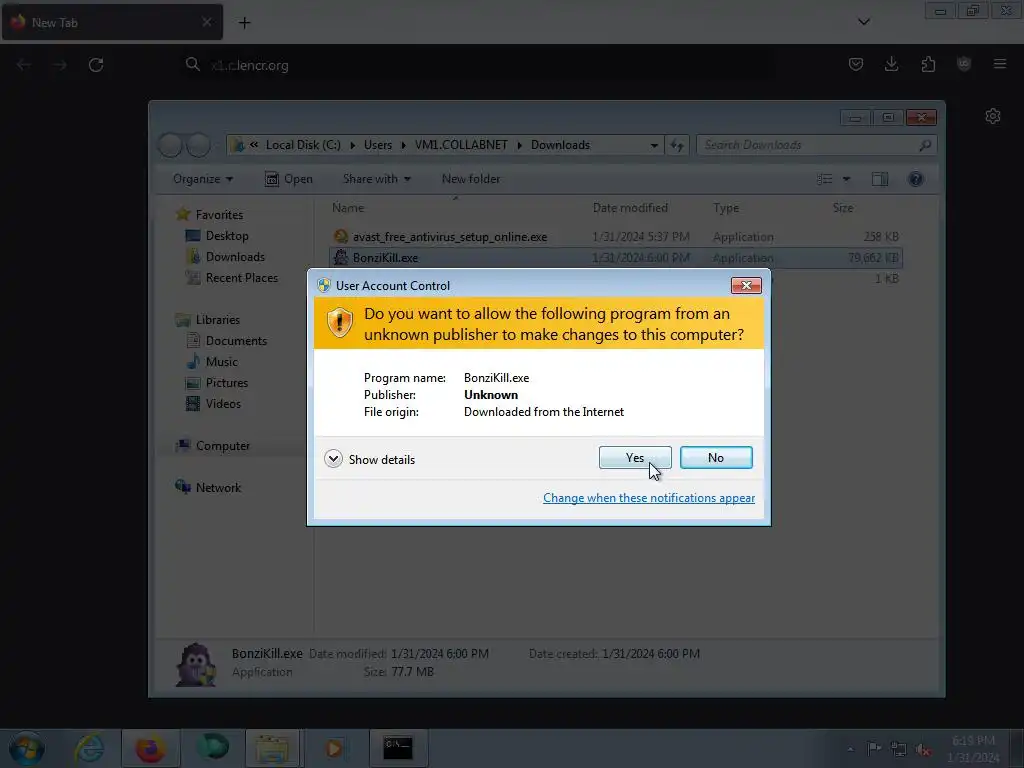Open Organize dropdown in Explorer
Viewport: 1024px width, 768px height.
(x=202, y=179)
